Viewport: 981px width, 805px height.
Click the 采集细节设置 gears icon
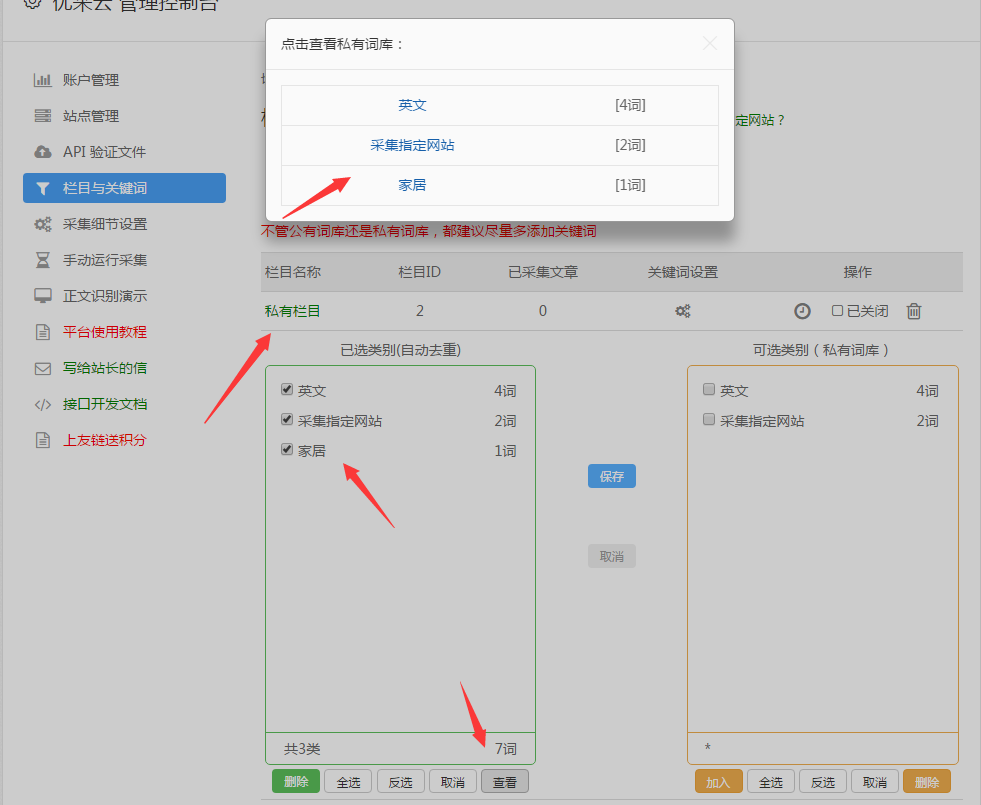tap(43, 224)
